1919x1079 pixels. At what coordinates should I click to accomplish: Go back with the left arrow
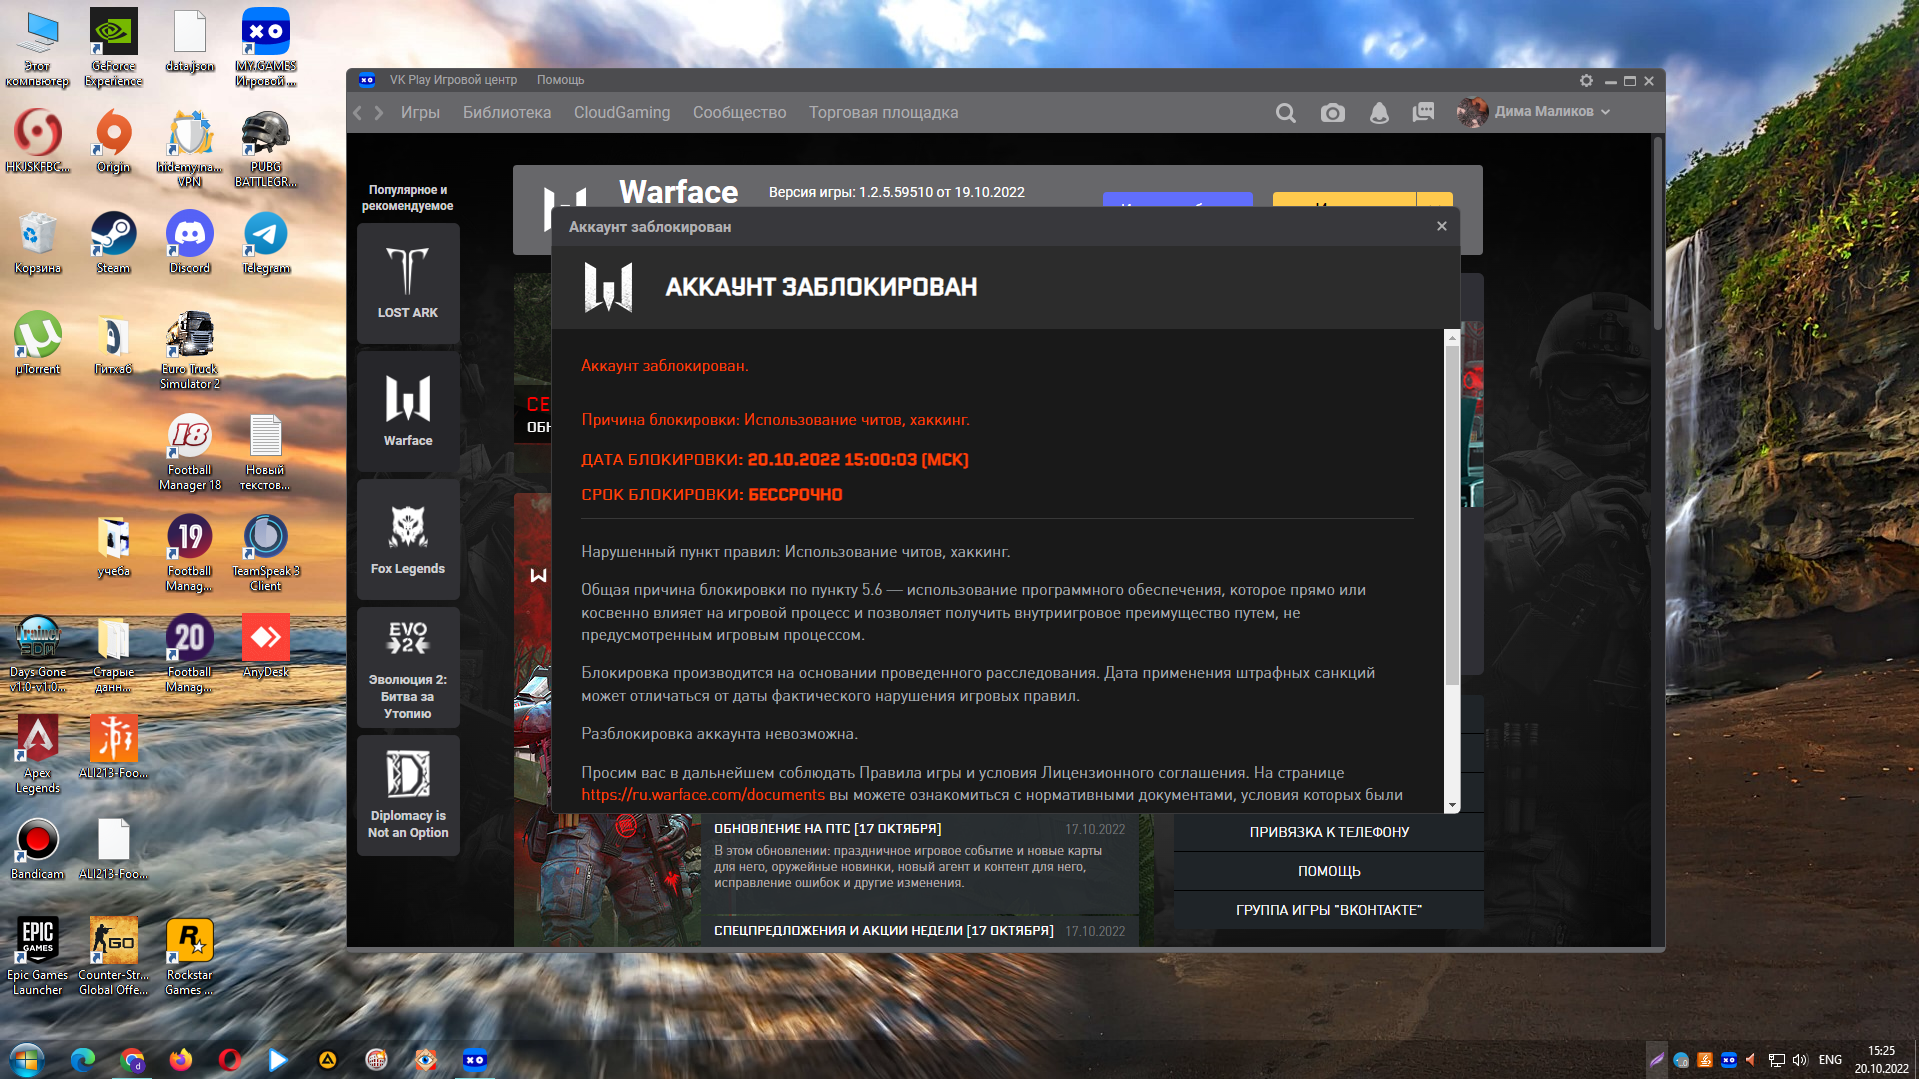point(358,113)
